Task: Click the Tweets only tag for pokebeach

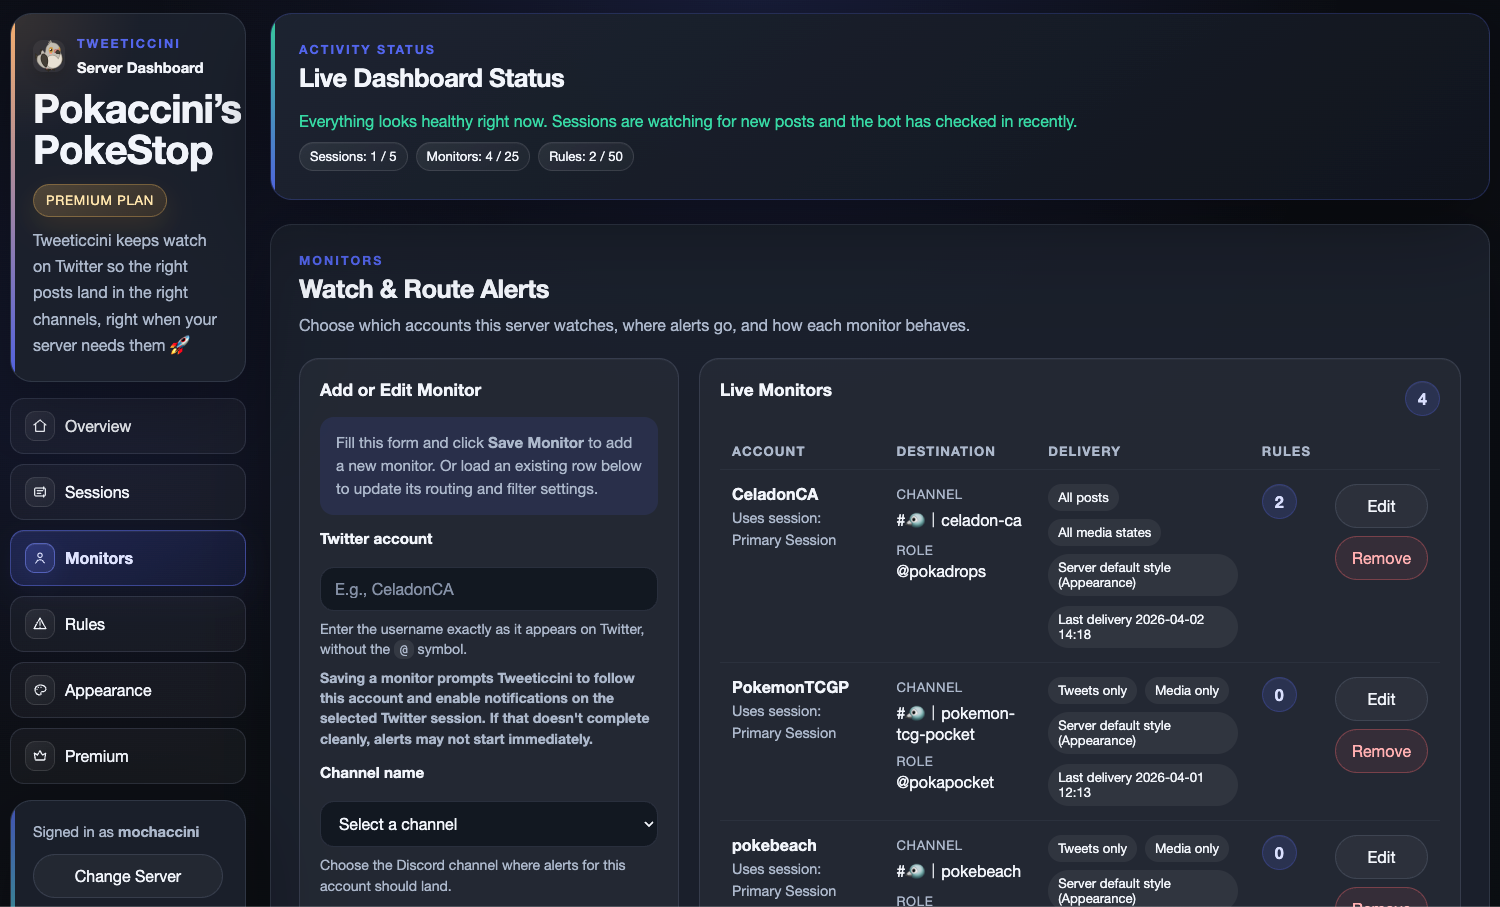Action: tap(1092, 848)
